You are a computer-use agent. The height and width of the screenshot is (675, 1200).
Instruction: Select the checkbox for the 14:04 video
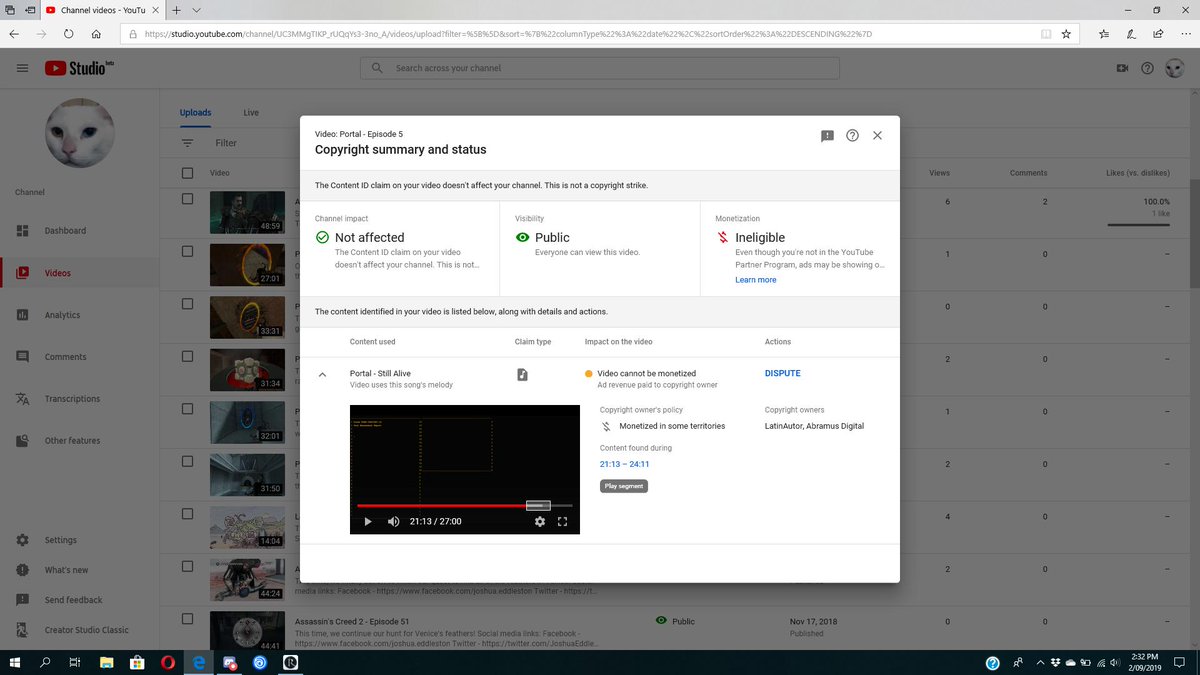pos(187,514)
